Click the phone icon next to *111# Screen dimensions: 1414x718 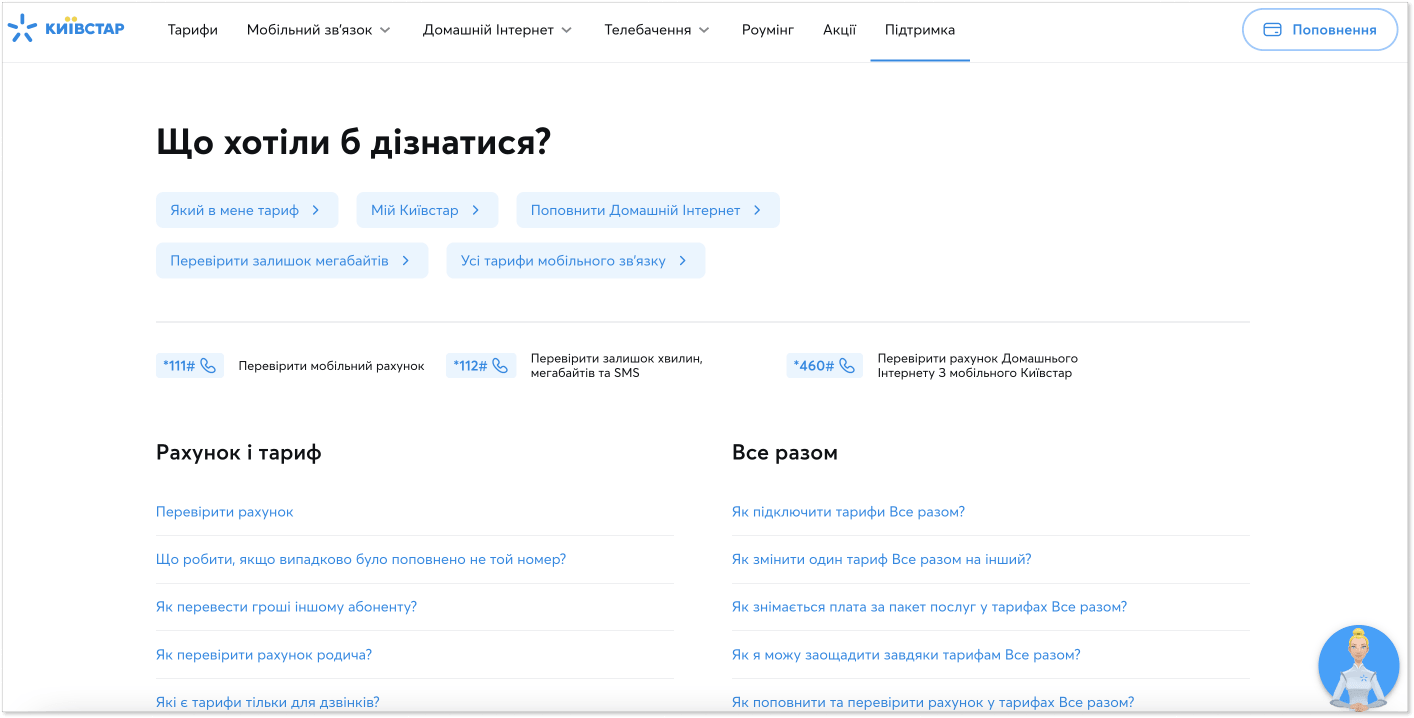tap(207, 365)
